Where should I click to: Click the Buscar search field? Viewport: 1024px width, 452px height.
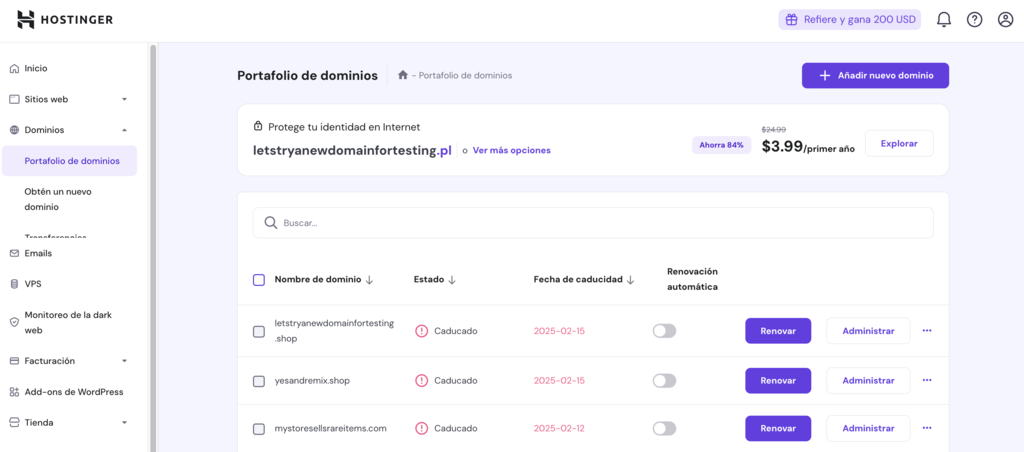coord(592,222)
